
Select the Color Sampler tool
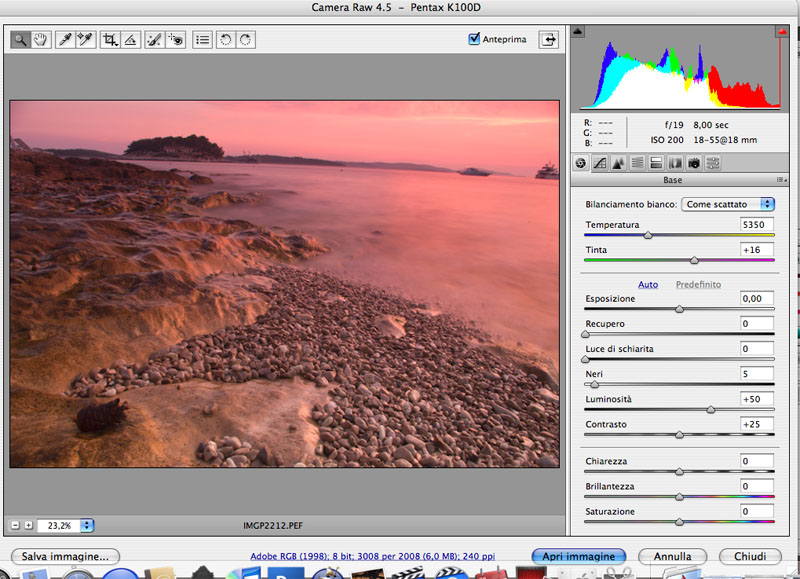(85, 40)
